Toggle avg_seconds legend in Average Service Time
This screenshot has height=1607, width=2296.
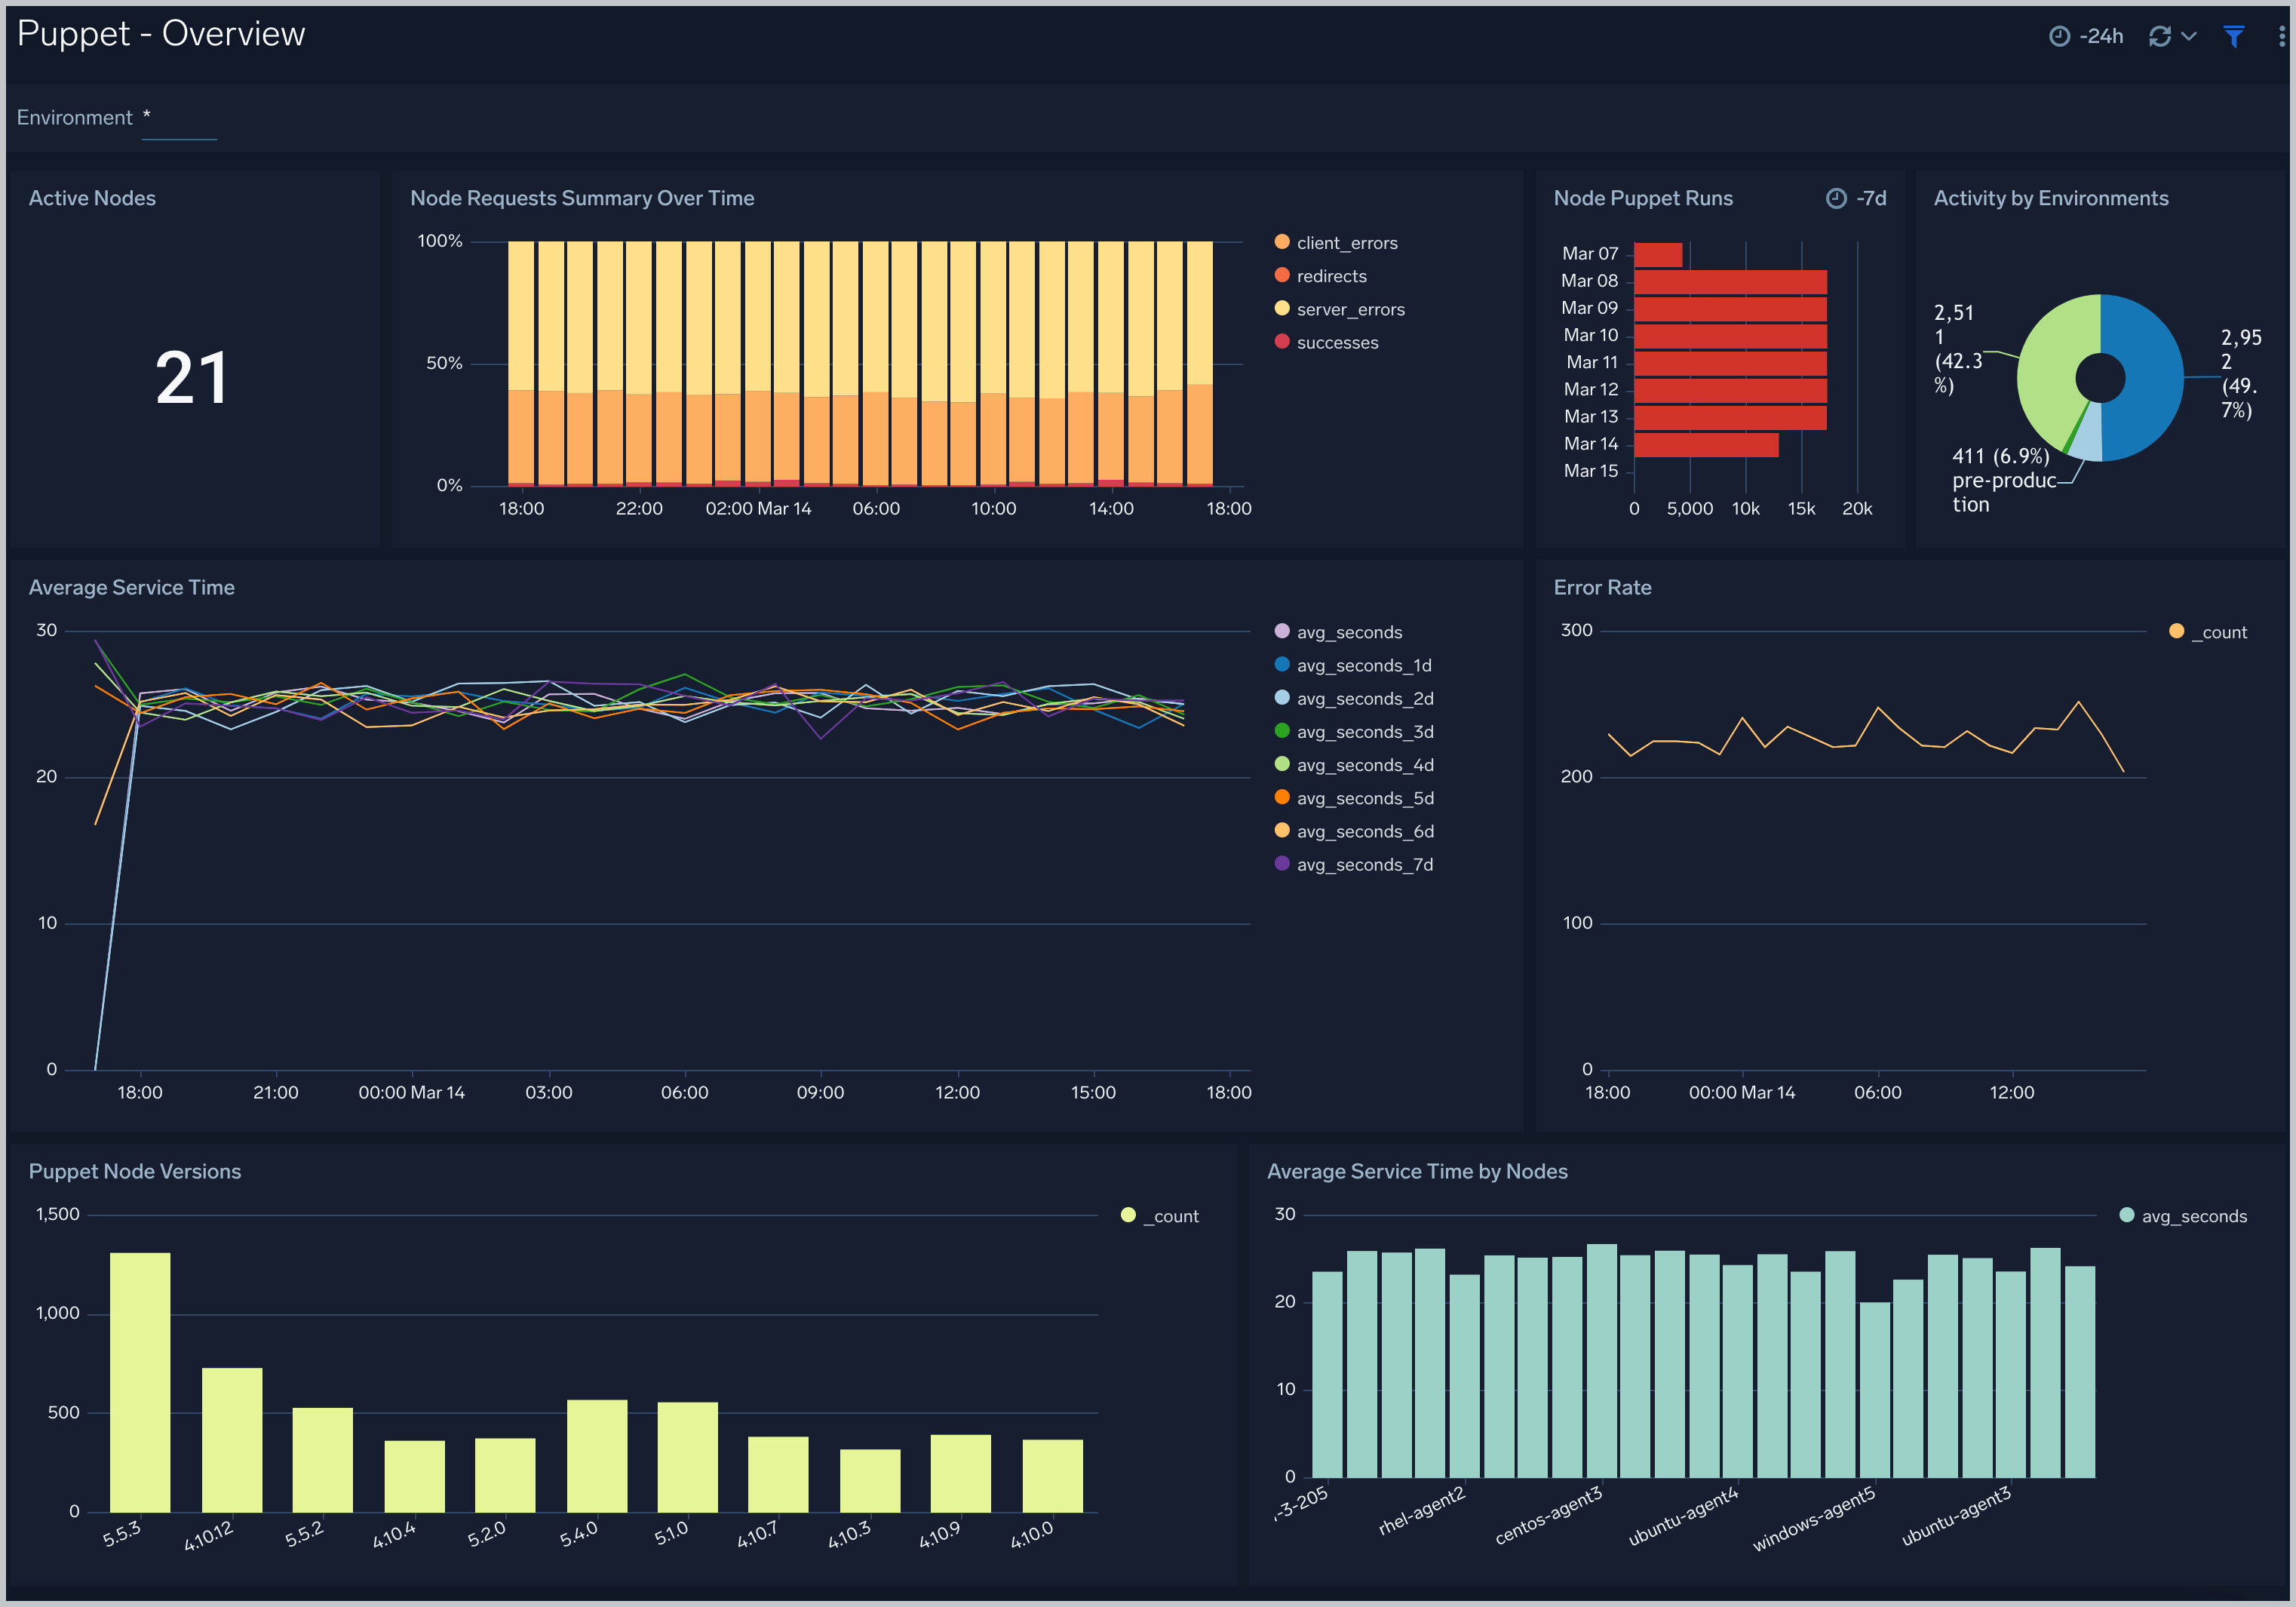pyautogui.click(x=1338, y=632)
